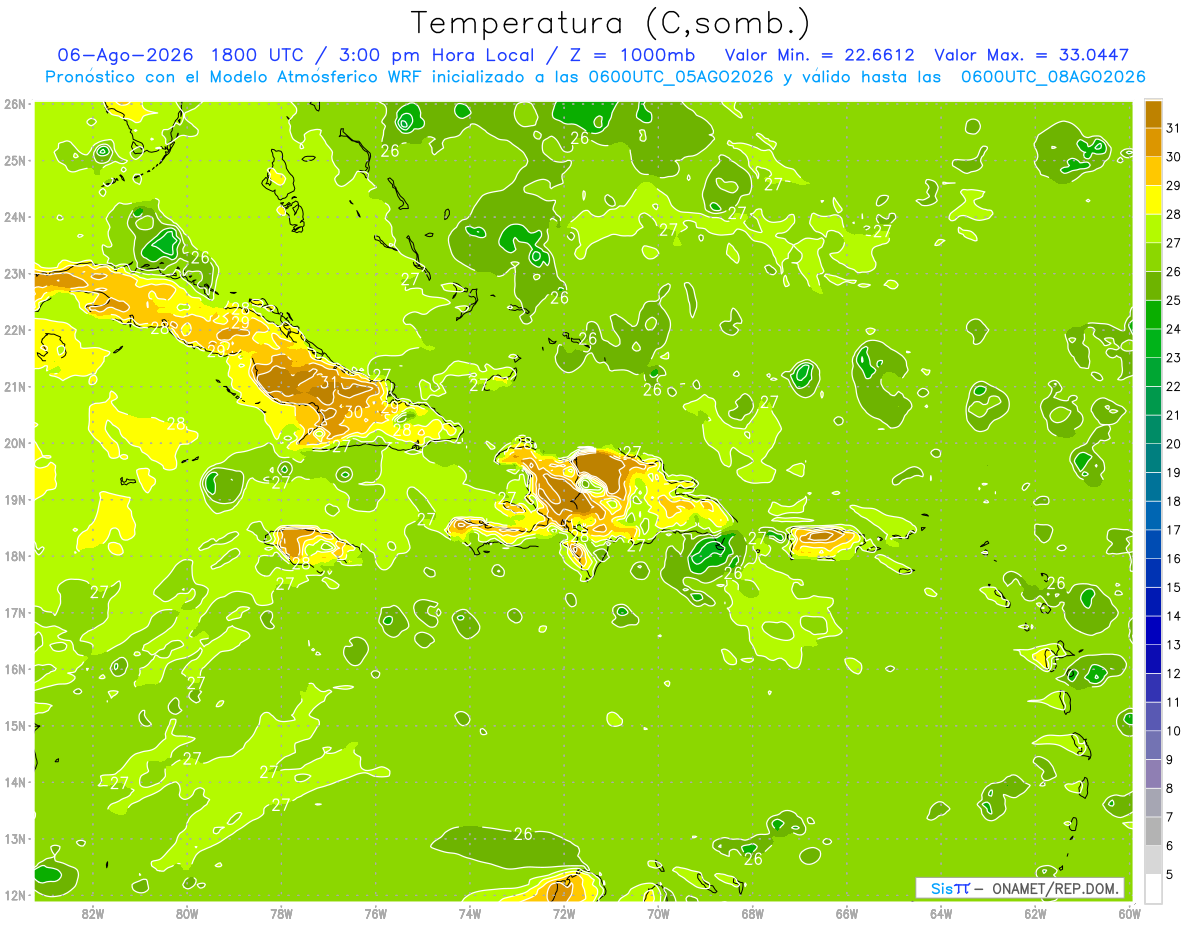
Task: Click the 62W longitude axis label
Action: [x=1035, y=913]
